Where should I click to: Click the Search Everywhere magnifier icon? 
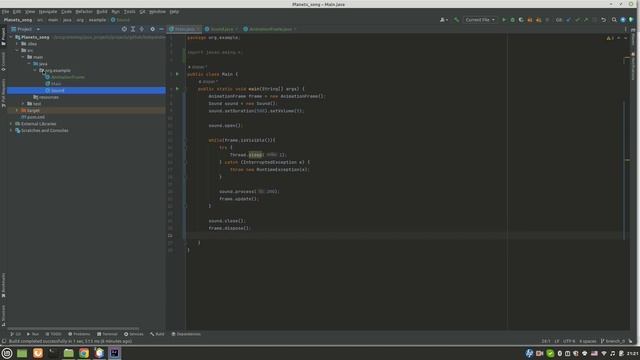pyautogui.click(x=614, y=20)
